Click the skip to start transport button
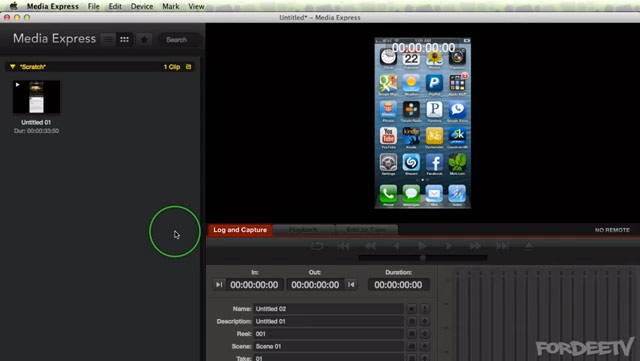This screenshot has width=640, height=361. (343, 246)
